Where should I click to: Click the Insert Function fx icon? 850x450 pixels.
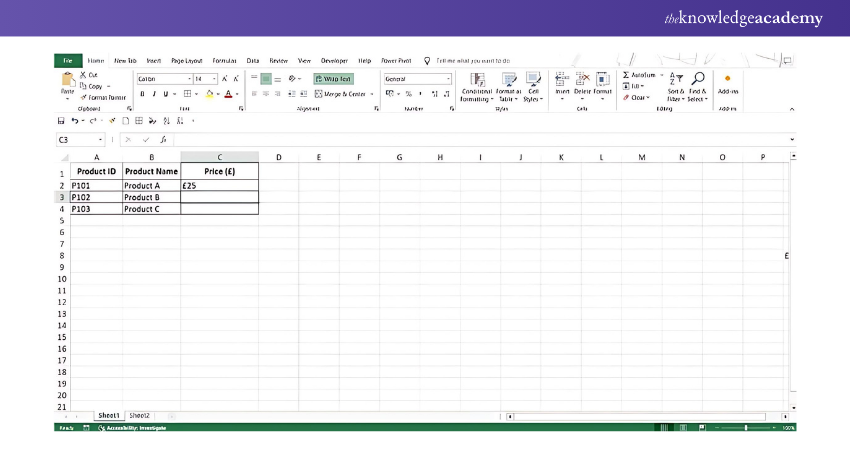click(x=163, y=139)
